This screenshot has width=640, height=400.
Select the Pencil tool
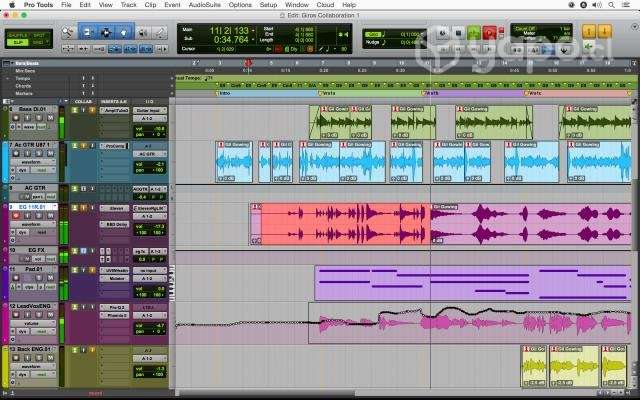tap(160, 32)
